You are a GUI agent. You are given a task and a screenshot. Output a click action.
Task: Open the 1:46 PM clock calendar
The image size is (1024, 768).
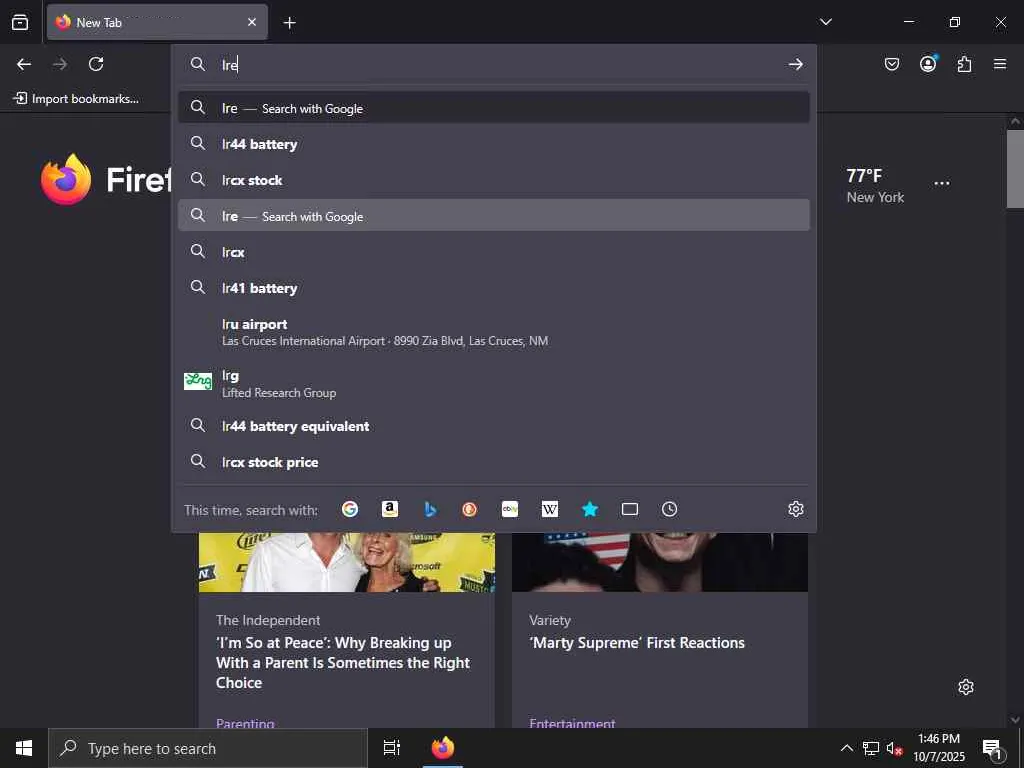click(x=938, y=748)
